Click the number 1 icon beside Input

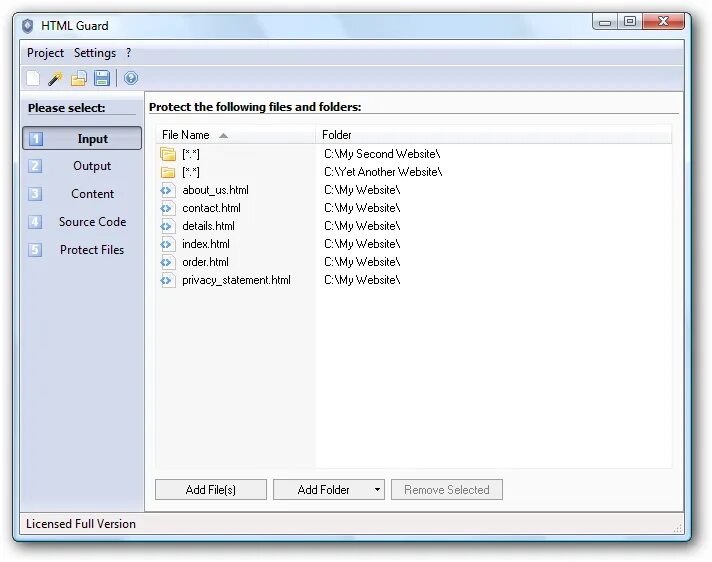point(36,138)
